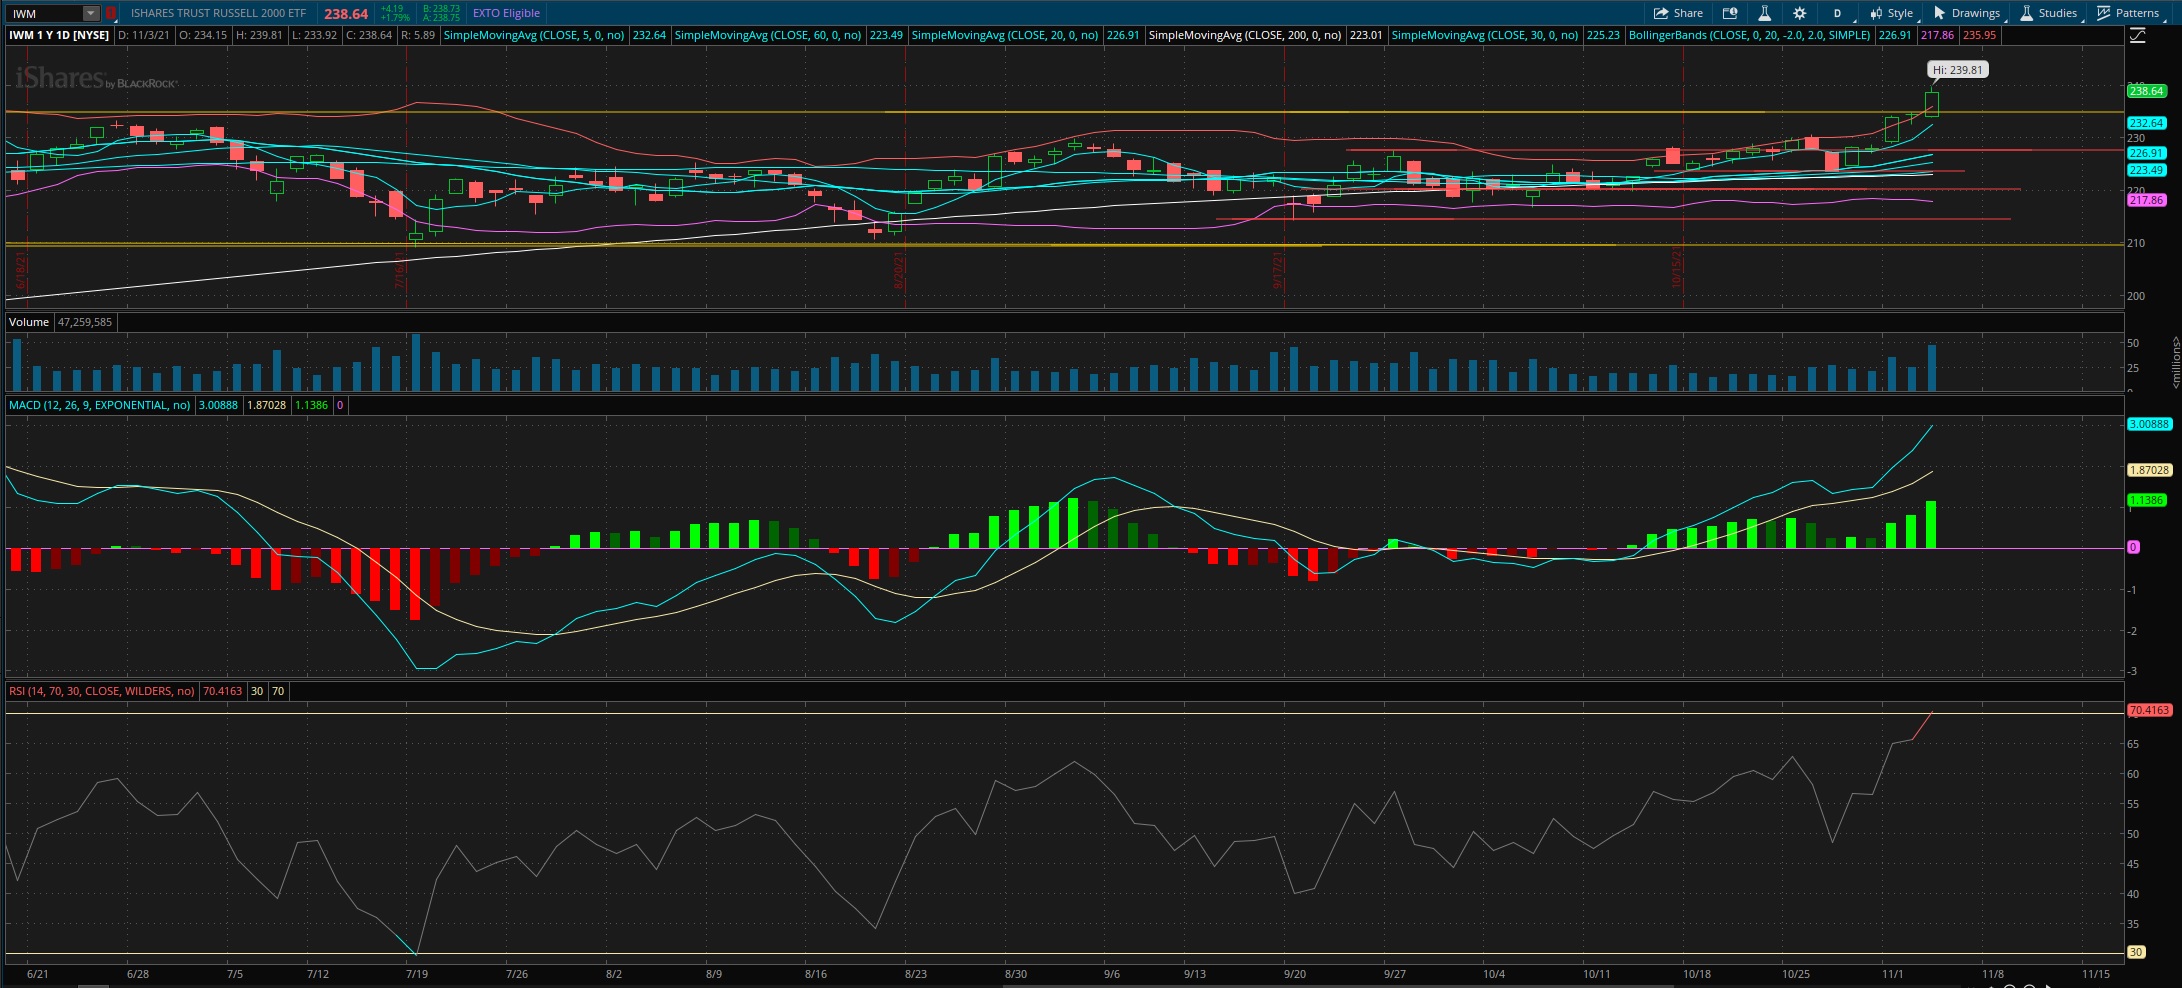Open chart settings gear icon
The width and height of the screenshot is (2182, 988).
1799,13
